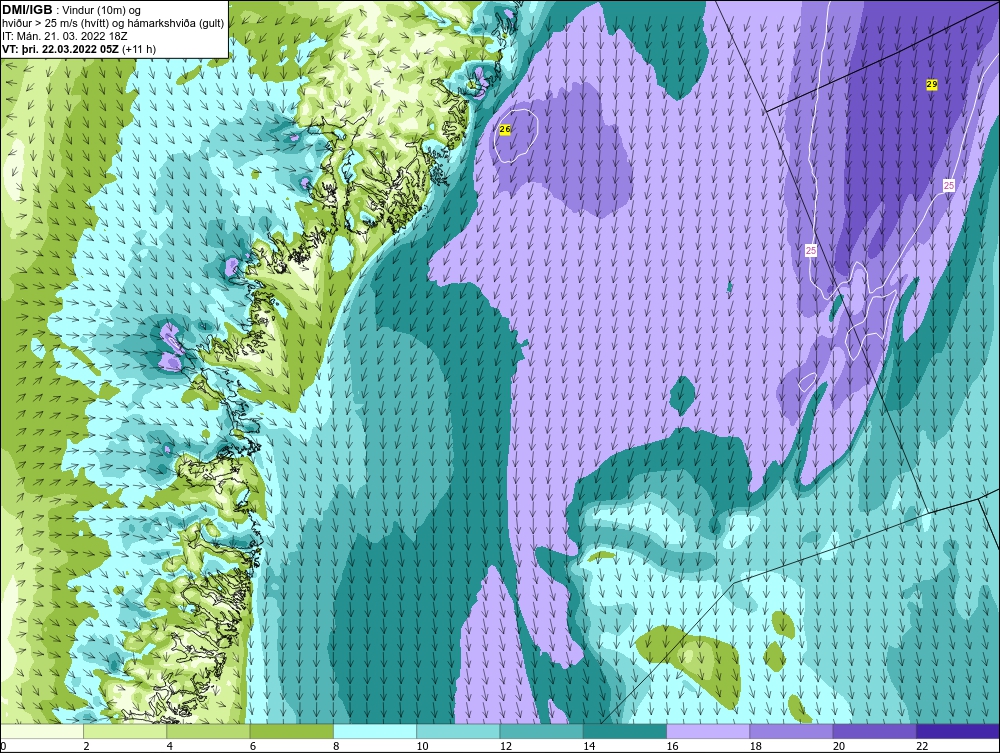The width and height of the screenshot is (1000, 753).
Task: Pick the above 22 m/s dark indigo swatch
Action: point(958,731)
